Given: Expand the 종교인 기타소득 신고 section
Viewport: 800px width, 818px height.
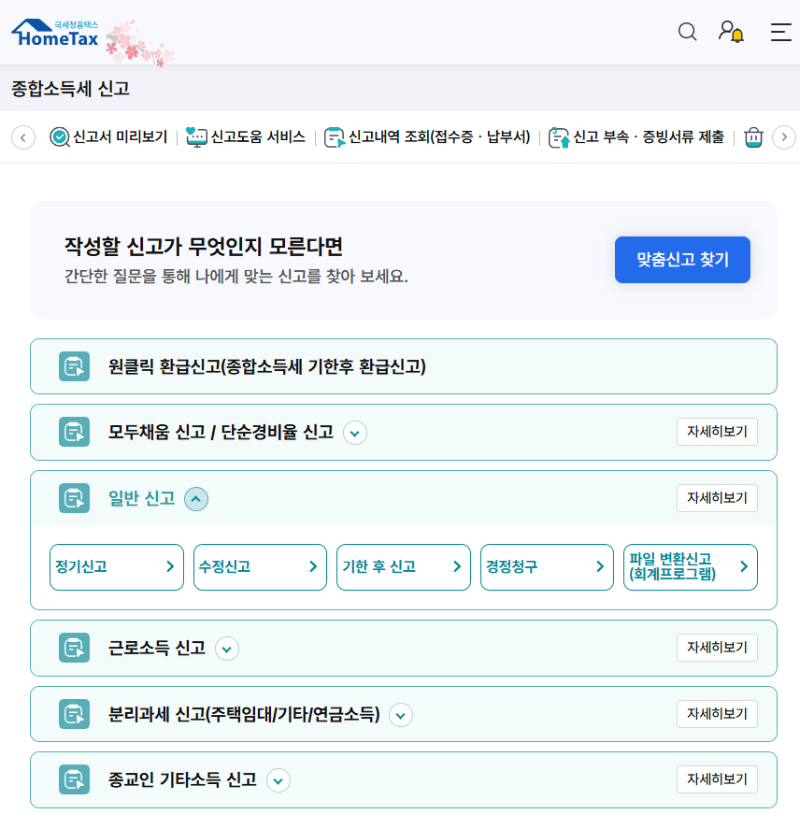Looking at the screenshot, I should point(278,780).
